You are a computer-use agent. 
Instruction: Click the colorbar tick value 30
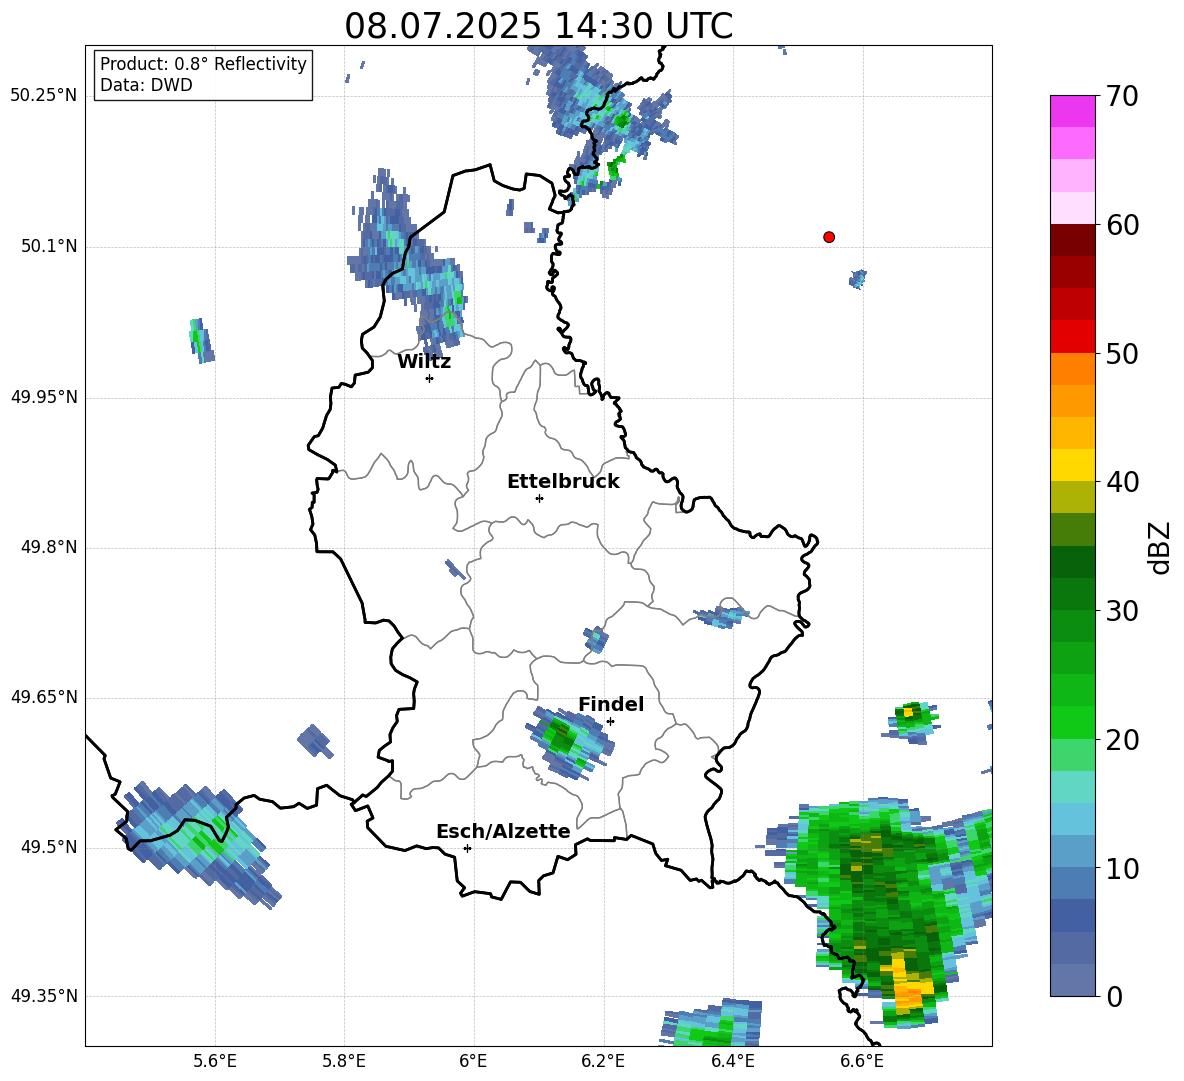point(1122,611)
